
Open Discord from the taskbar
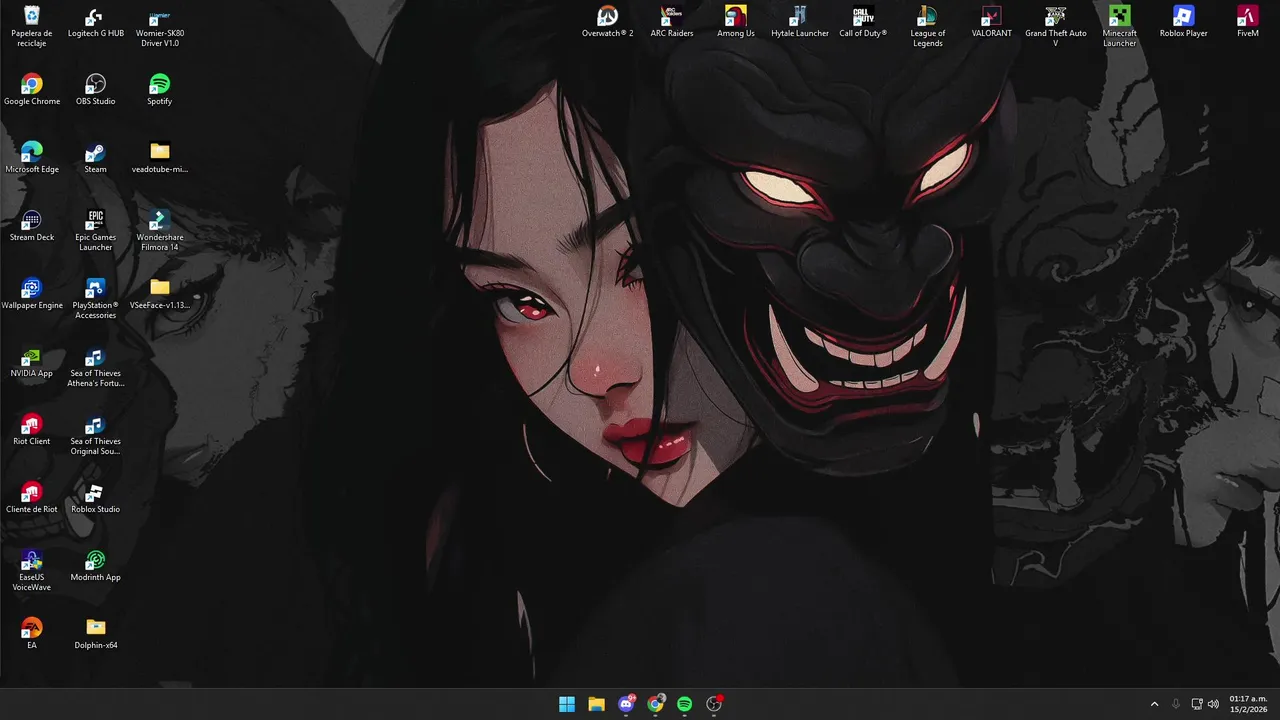click(x=626, y=704)
